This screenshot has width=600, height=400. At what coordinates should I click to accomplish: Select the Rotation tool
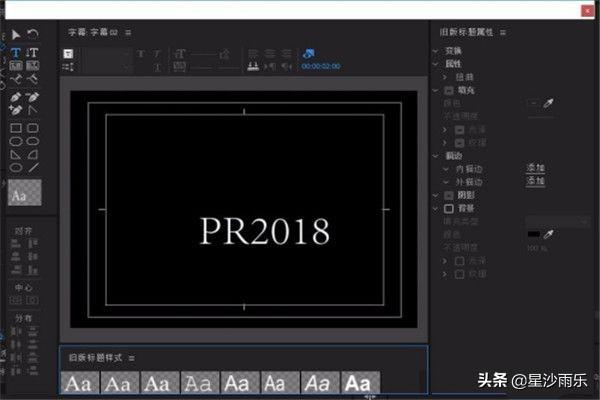[33, 34]
